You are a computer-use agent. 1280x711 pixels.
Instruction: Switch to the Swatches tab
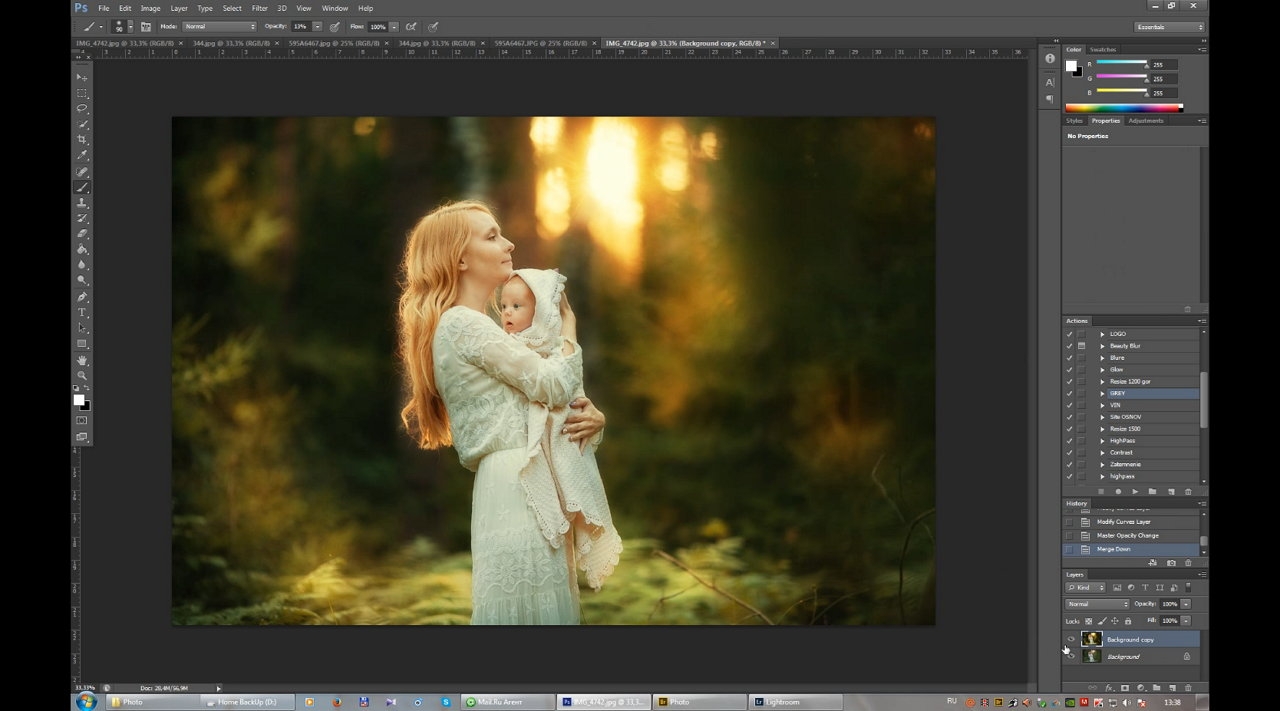pyautogui.click(x=1103, y=49)
